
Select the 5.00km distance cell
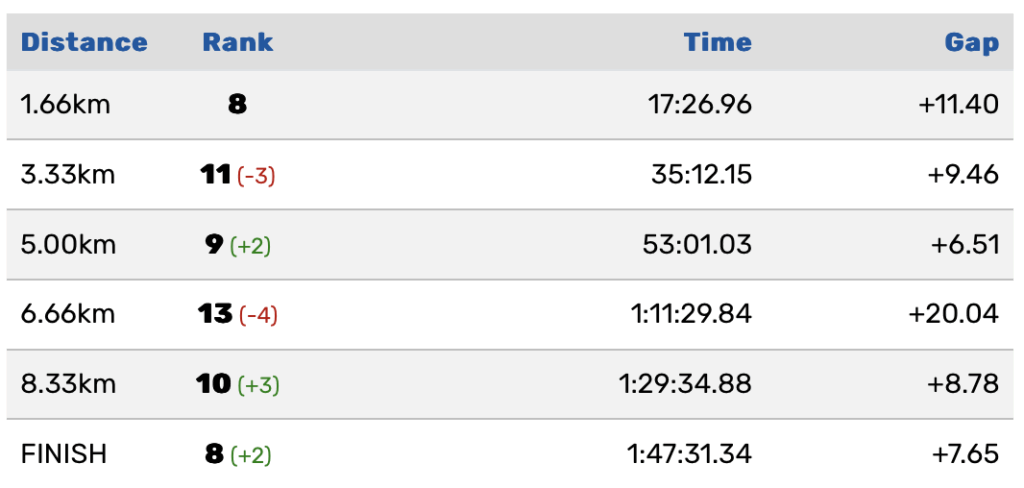[68, 245]
